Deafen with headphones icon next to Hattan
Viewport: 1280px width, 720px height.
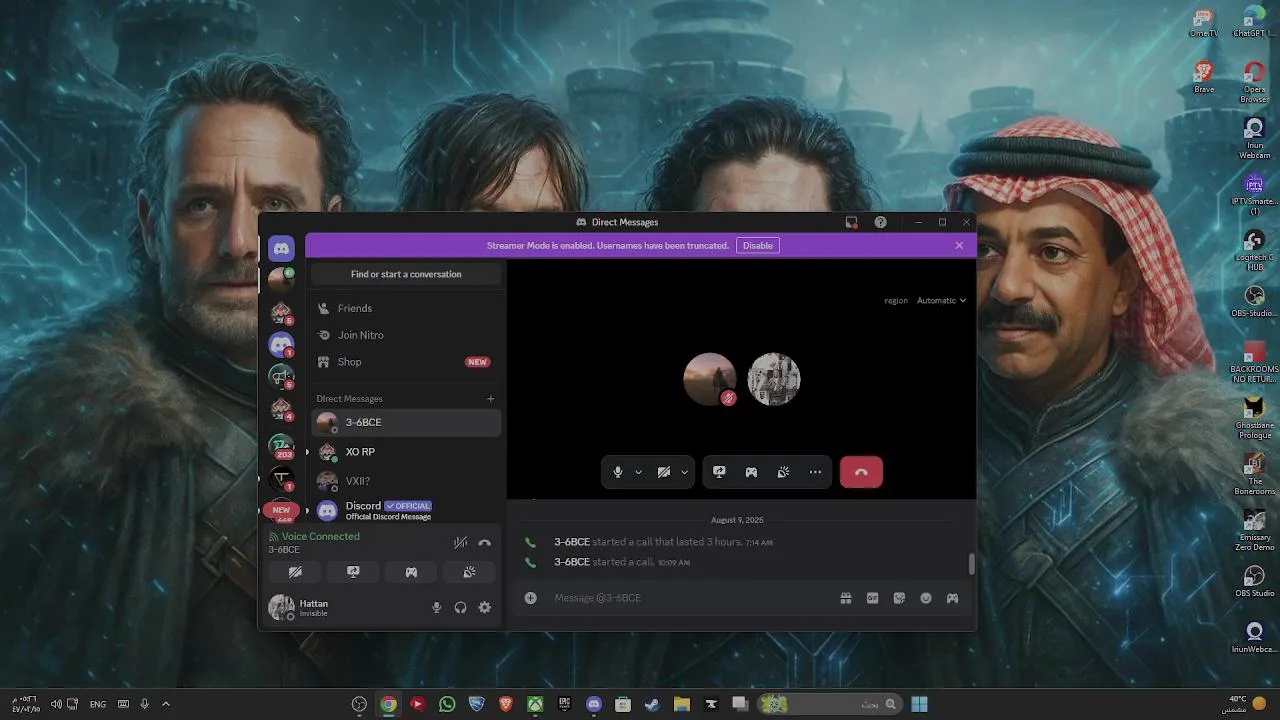[460, 607]
